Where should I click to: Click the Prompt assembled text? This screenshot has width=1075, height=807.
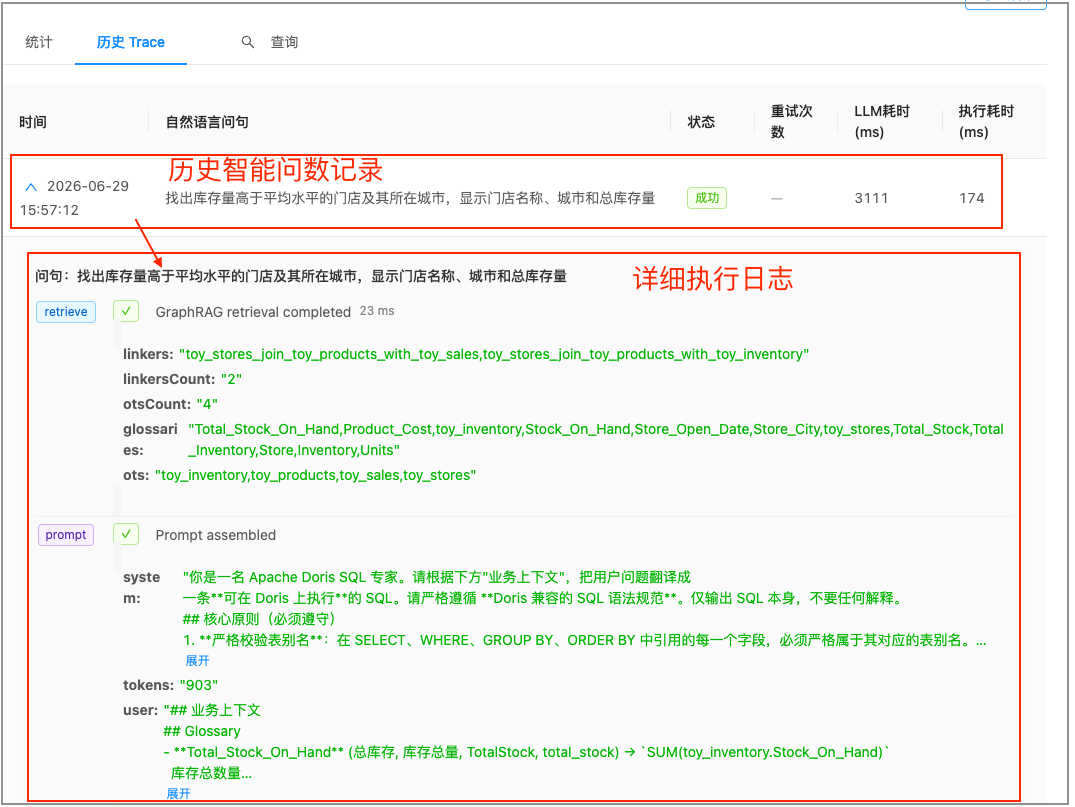point(216,535)
